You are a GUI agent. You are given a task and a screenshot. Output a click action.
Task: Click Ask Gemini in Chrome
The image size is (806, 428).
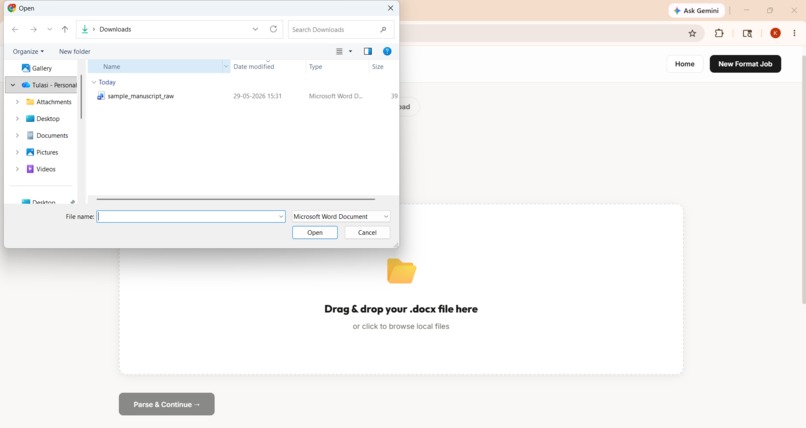pyautogui.click(x=696, y=10)
